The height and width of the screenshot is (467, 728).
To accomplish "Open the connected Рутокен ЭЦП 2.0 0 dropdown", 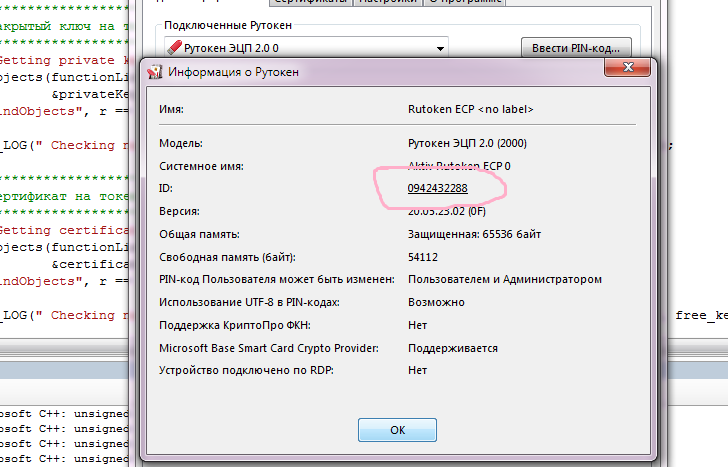I will (x=306, y=48).
